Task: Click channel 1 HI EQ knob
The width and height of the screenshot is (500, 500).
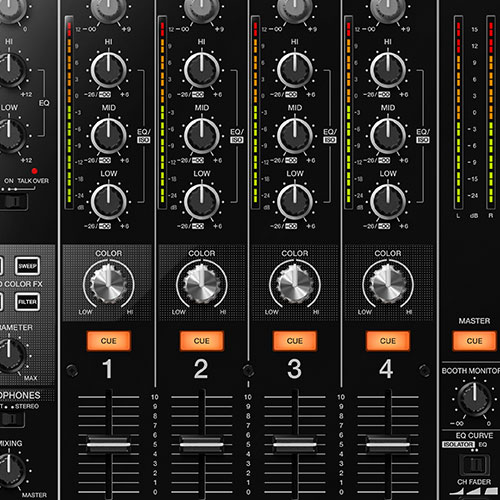Action: click(x=109, y=70)
